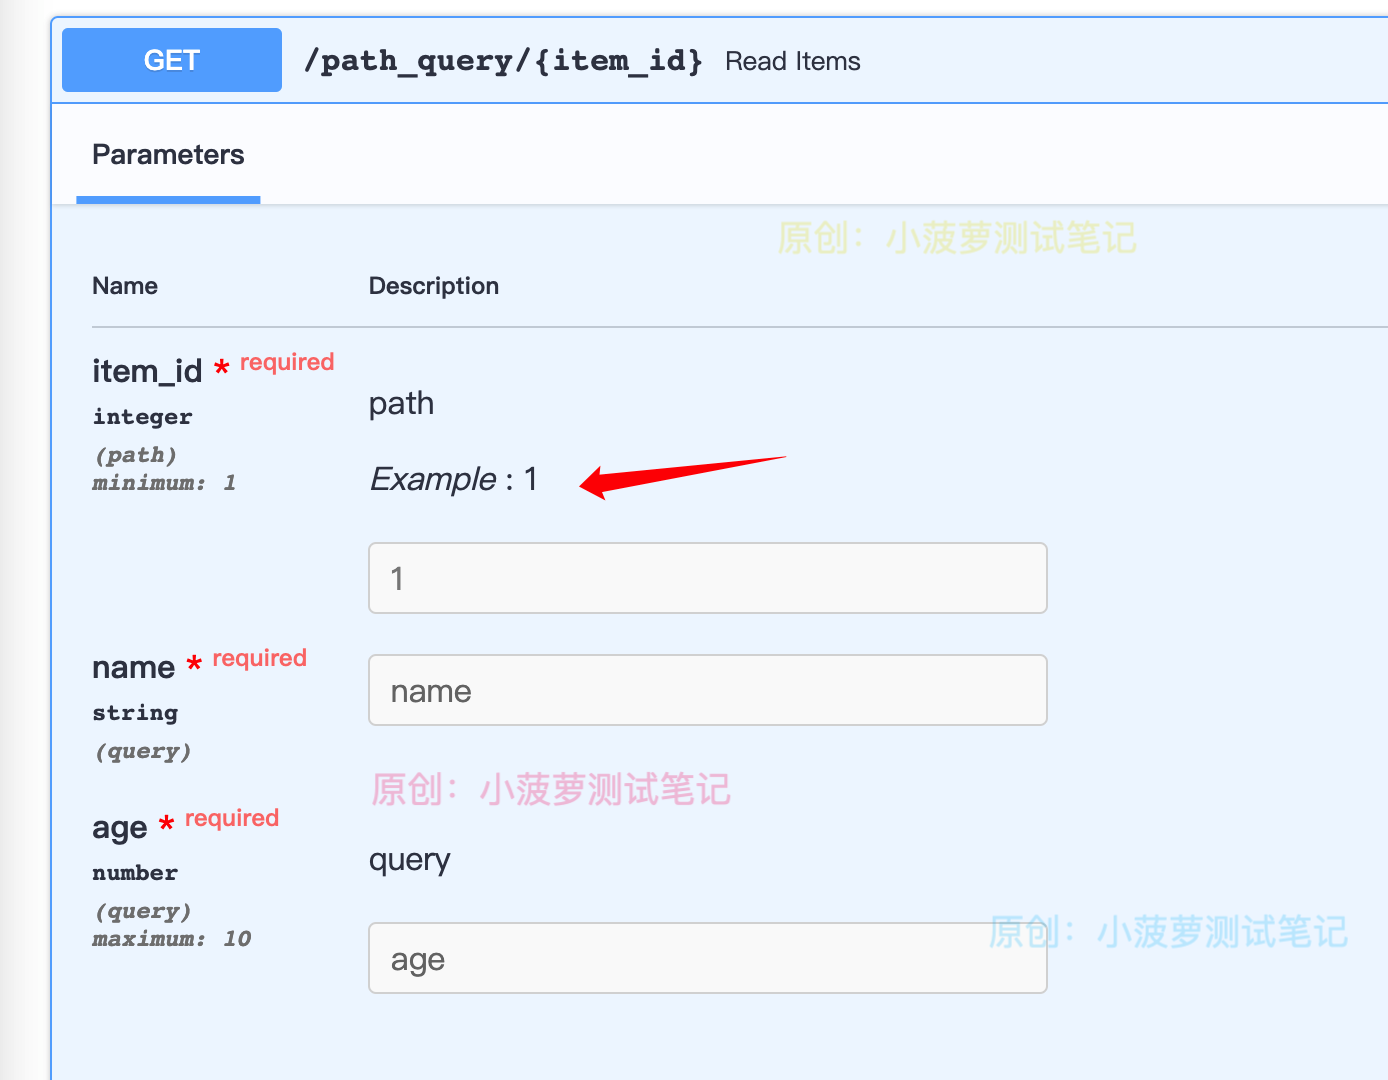Image resolution: width=1388 pixels, height=1080 pixels.
Task: Focus the item_id input containing 1
Action: 708,578
